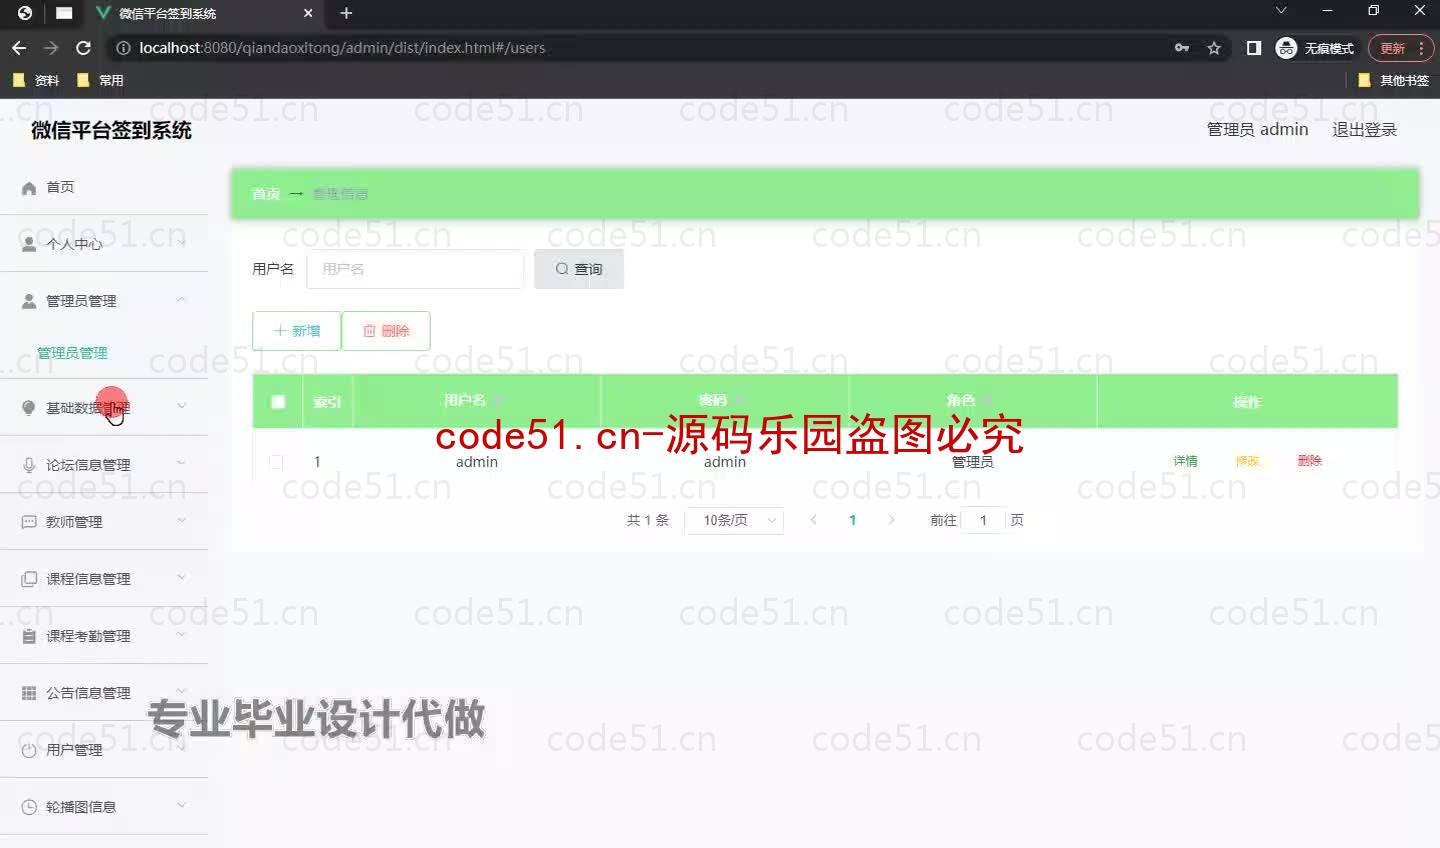Tick the checkbox for admin row
Image resolution: width=1440 pixels, height=848 pixels.
(x=276, y=462)
